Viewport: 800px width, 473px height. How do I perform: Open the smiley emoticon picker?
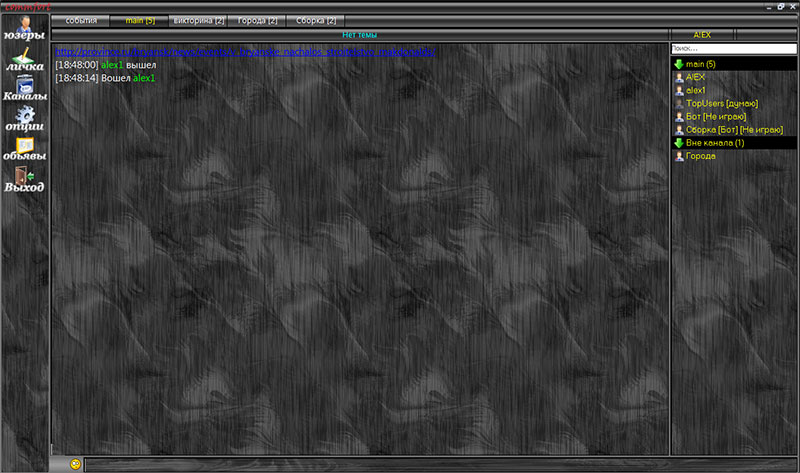[x=75, y=465]
